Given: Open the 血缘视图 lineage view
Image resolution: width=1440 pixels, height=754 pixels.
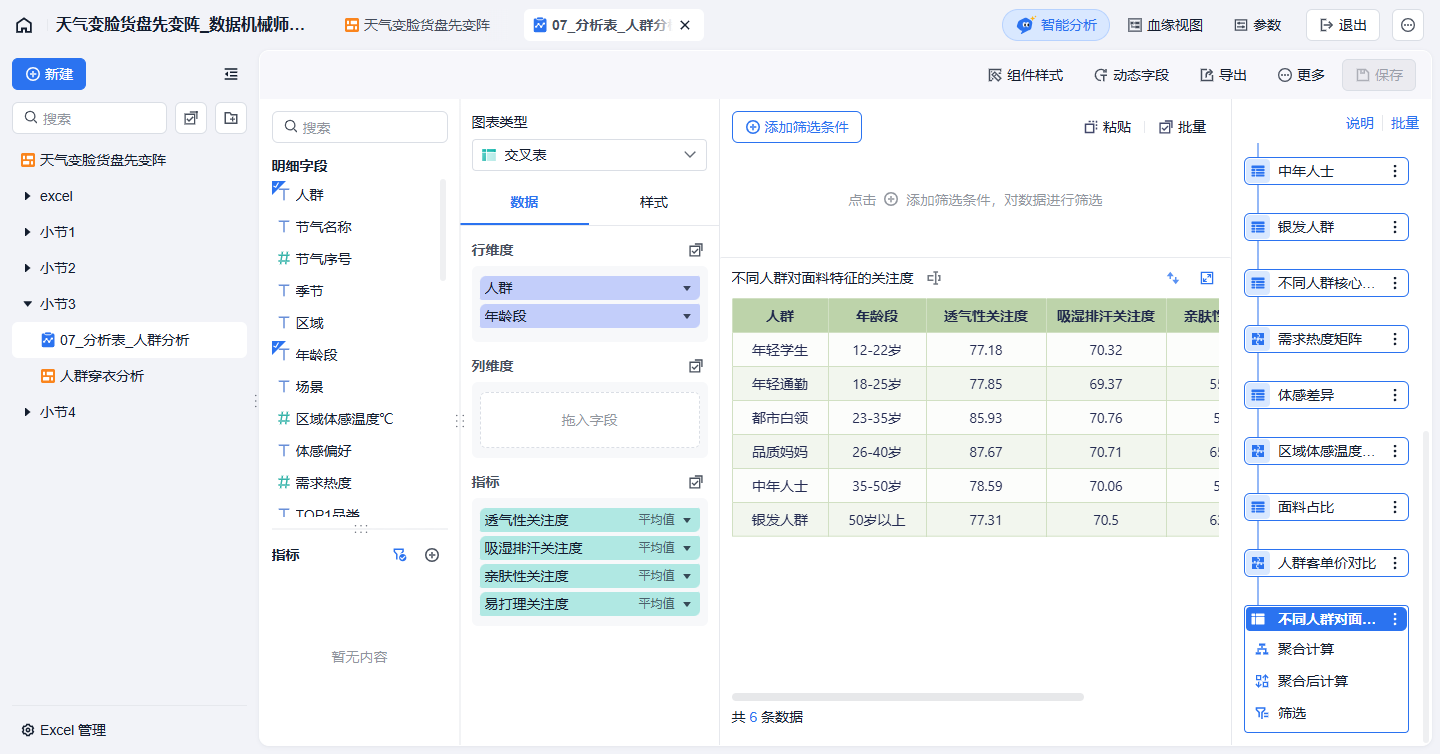Looking at the screenshot, I should tap(1165, 25).
